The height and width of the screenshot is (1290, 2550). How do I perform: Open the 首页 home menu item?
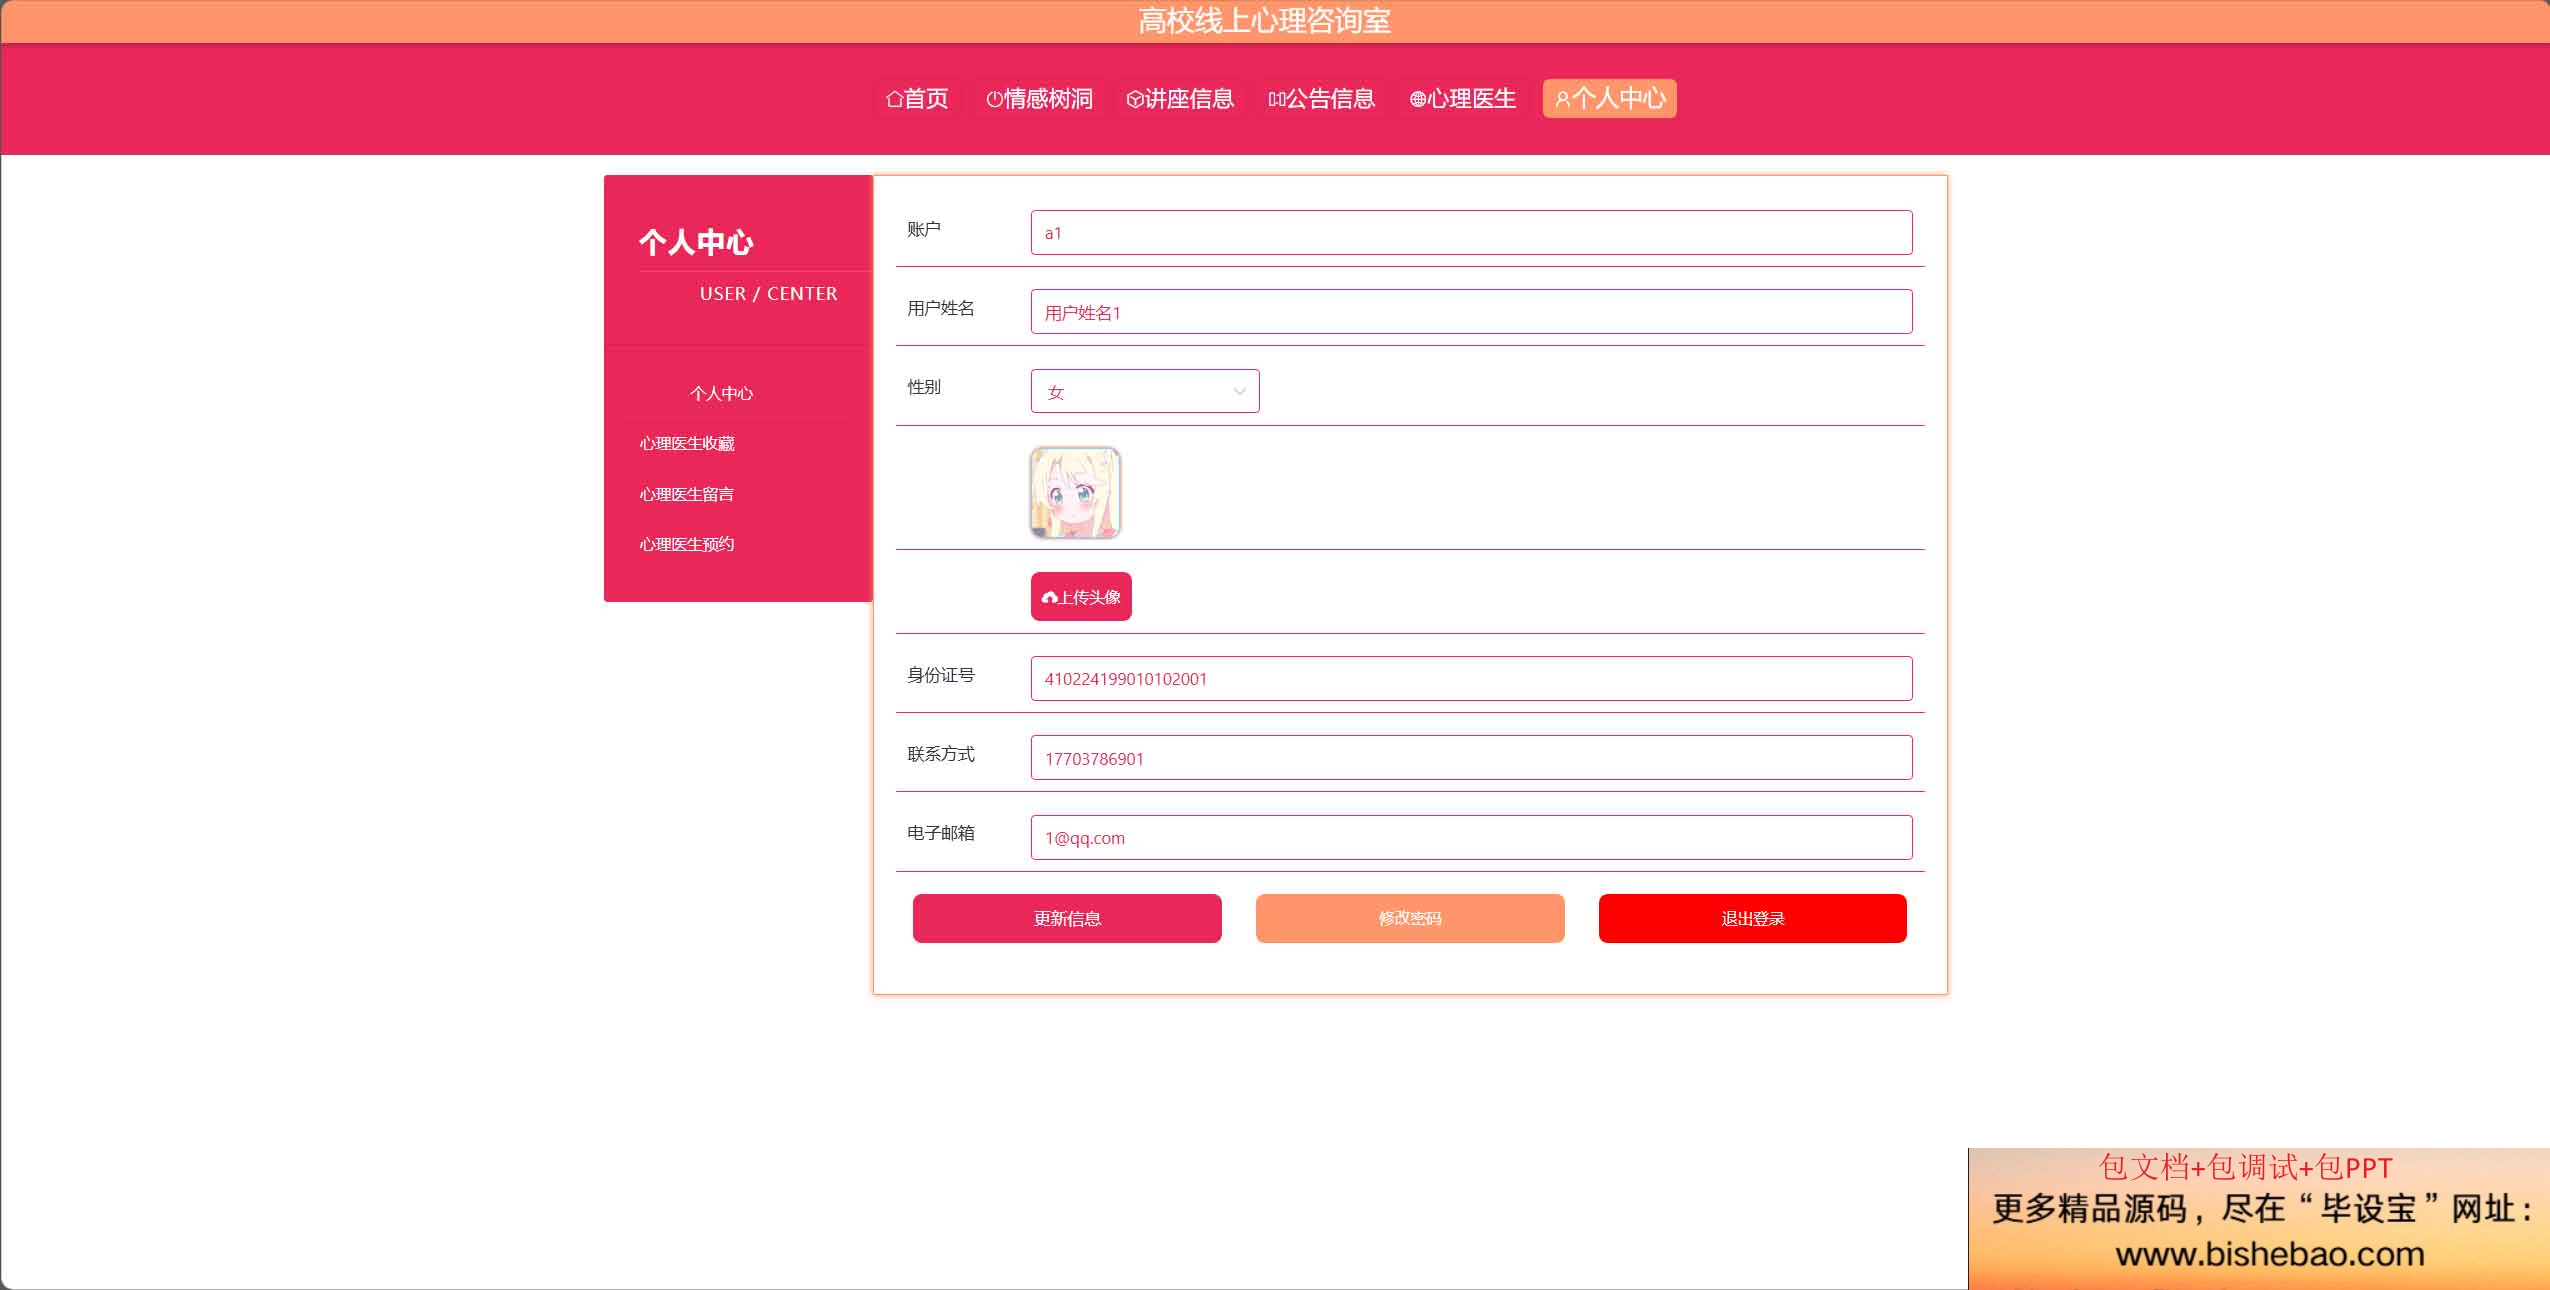coord(917,98)
